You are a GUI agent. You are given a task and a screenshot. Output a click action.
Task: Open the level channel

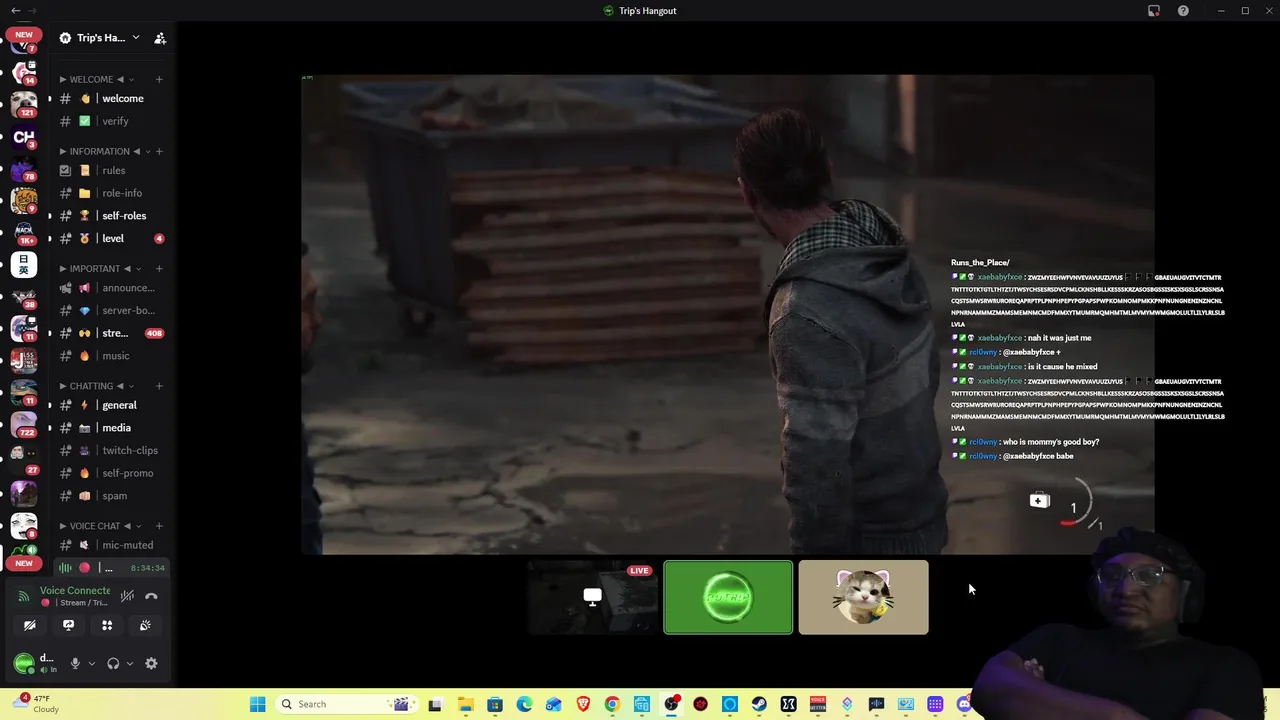(112, 238)
